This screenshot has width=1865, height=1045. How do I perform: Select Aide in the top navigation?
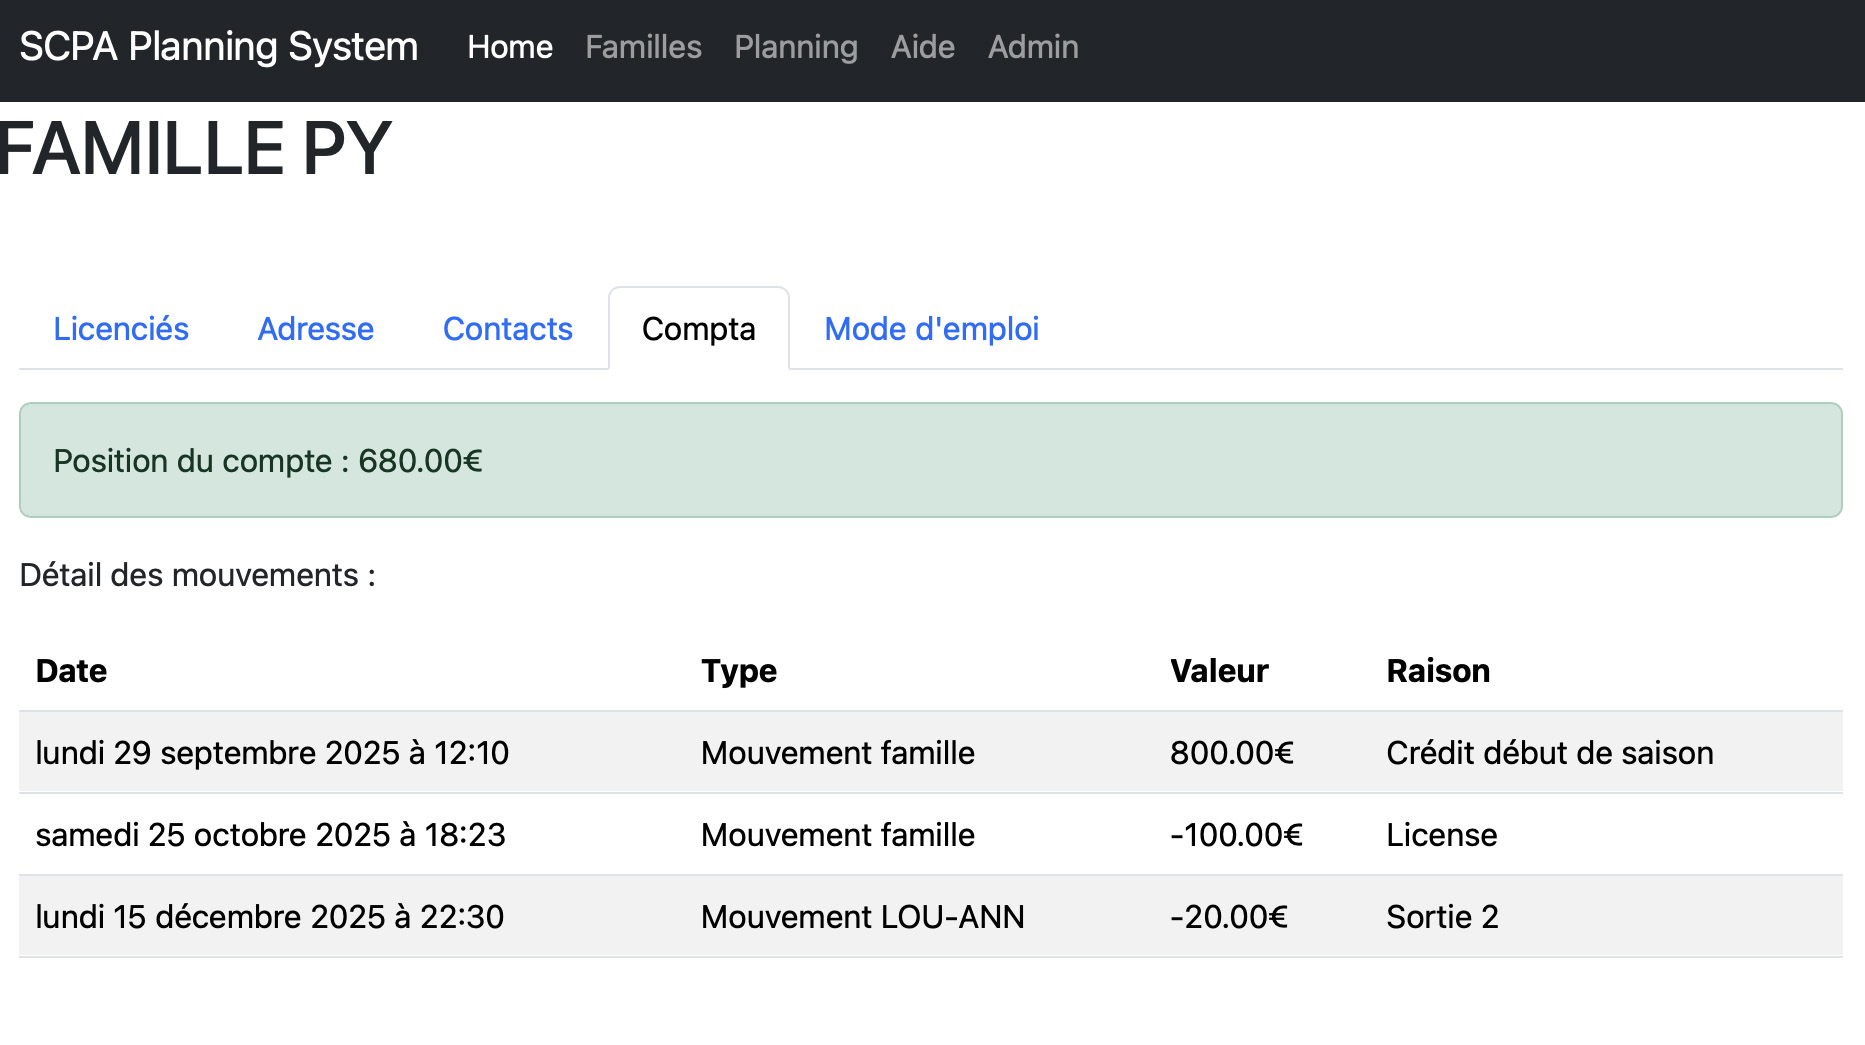(x=922, y=47)
